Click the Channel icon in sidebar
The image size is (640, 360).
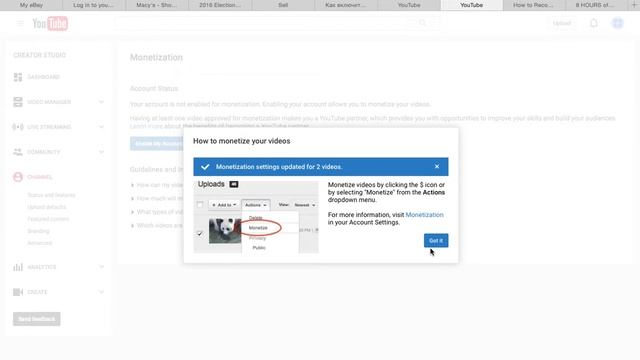tap(18, 177)
